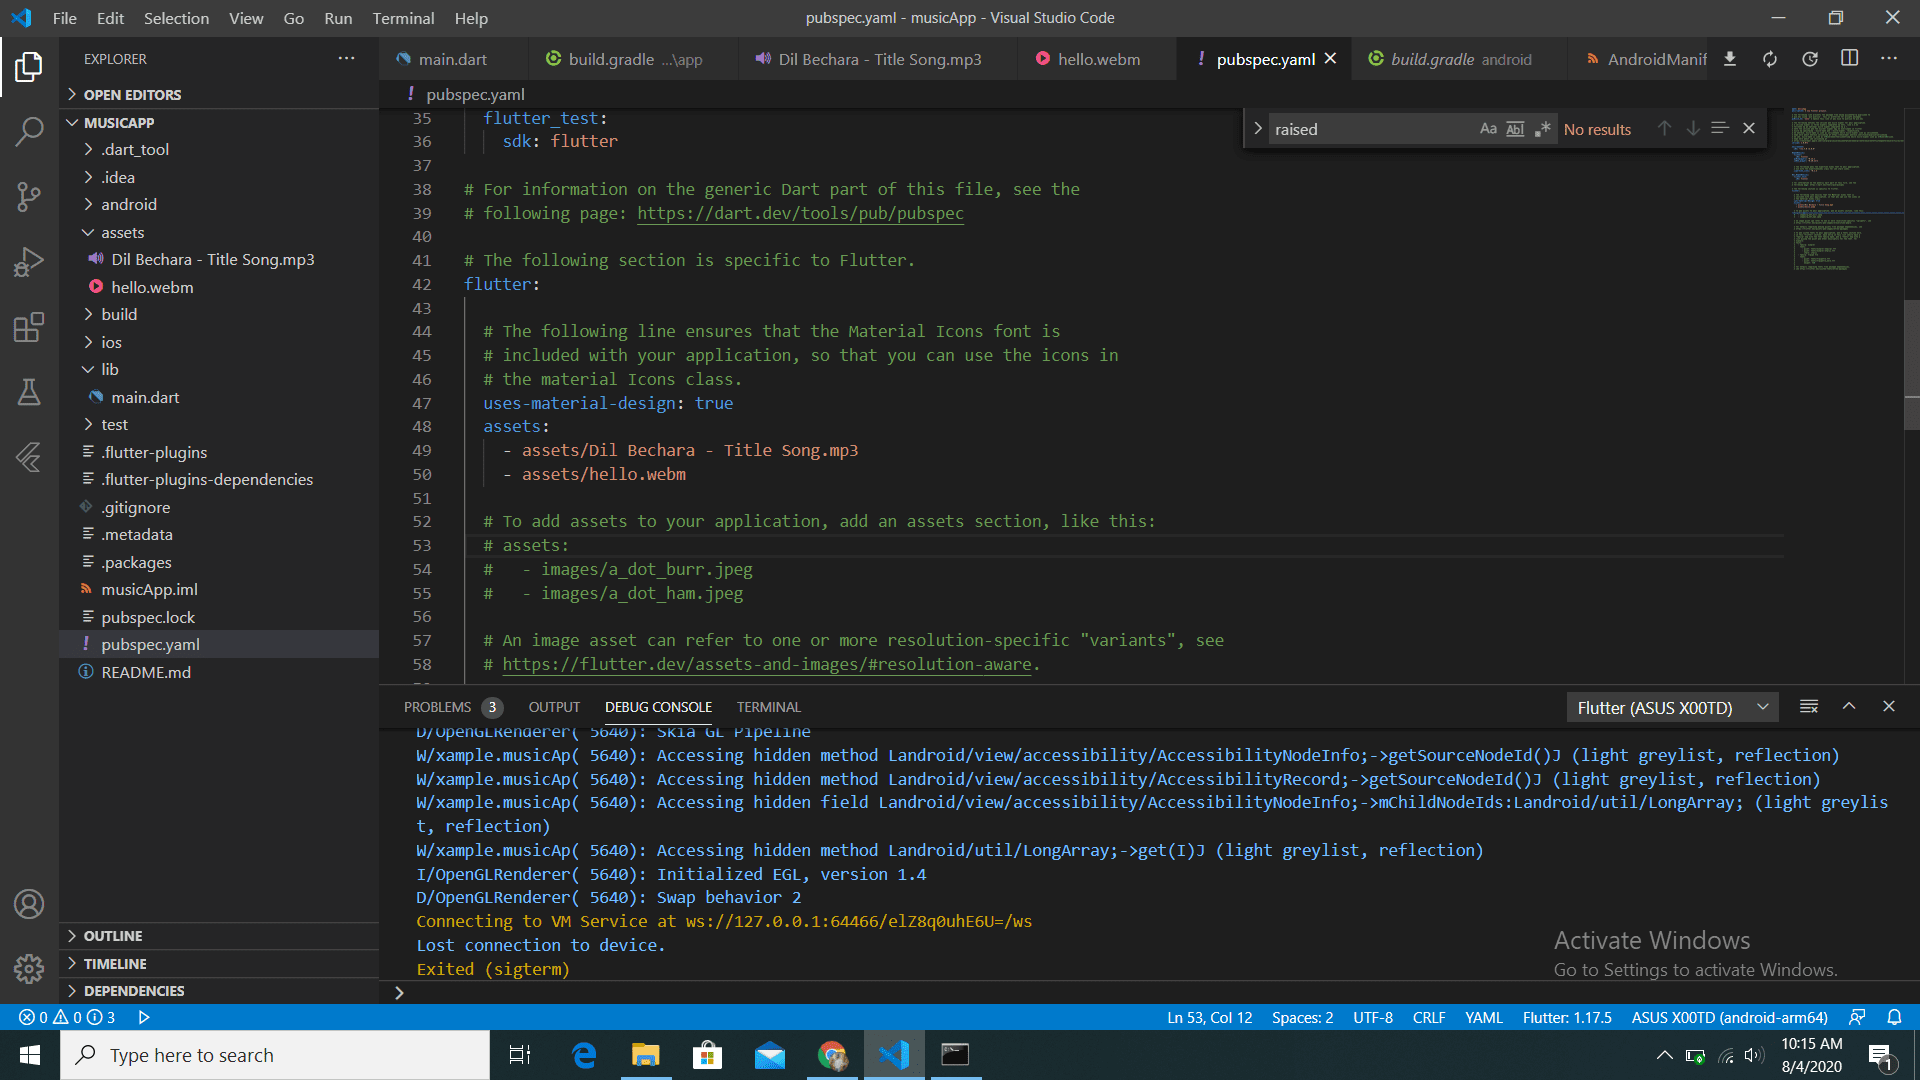Screen dimensions: 1920x1080
Task: Switch to the TERMINAL panel tab
Action: click(768, 707)
